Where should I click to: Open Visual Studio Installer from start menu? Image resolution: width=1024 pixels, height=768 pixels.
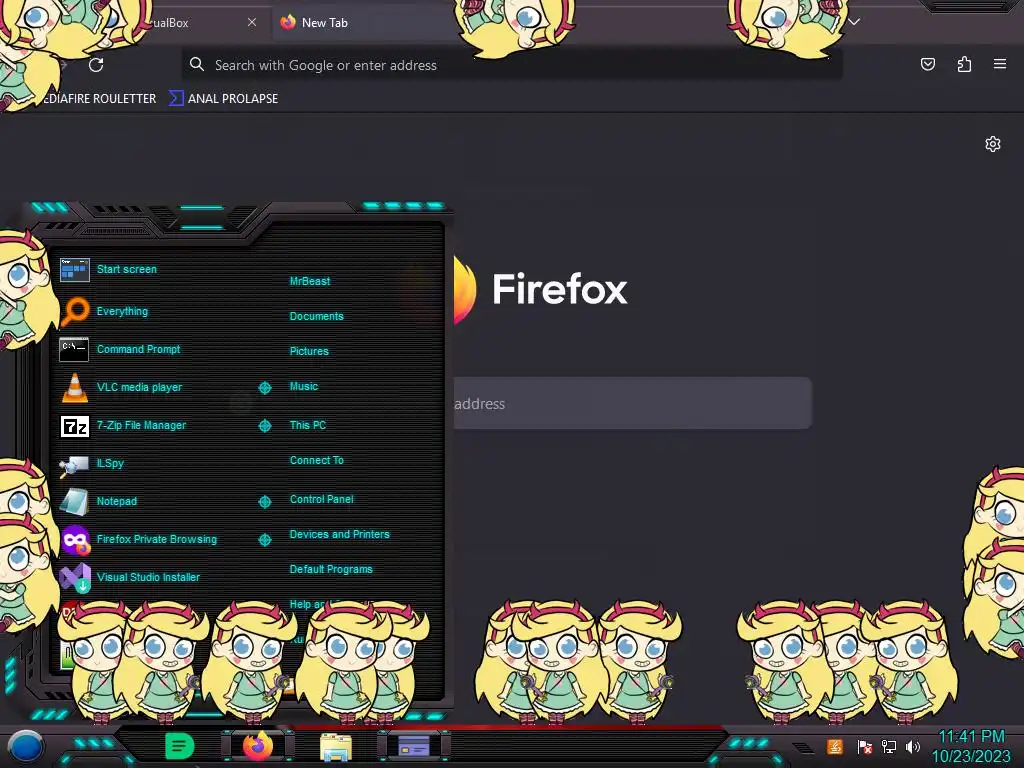click(148, 577)
